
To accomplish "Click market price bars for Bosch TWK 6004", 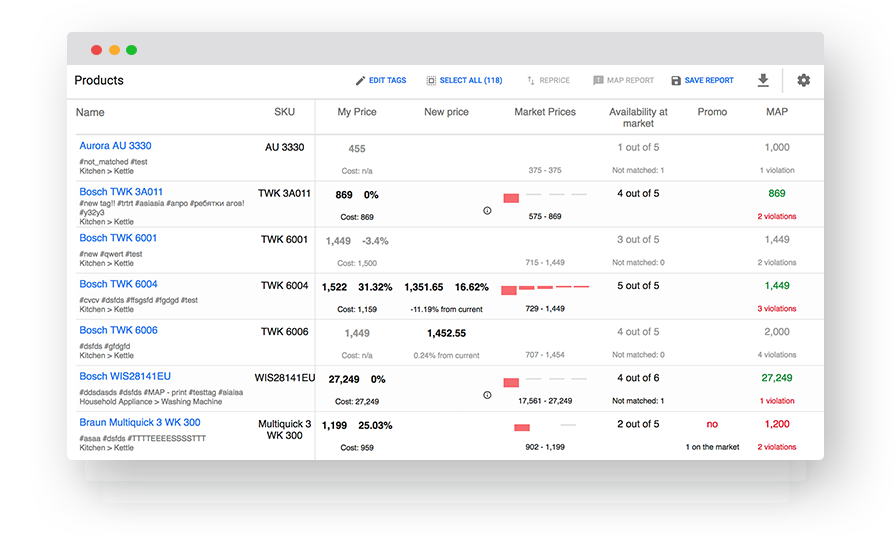I will [x=545, y=289].
